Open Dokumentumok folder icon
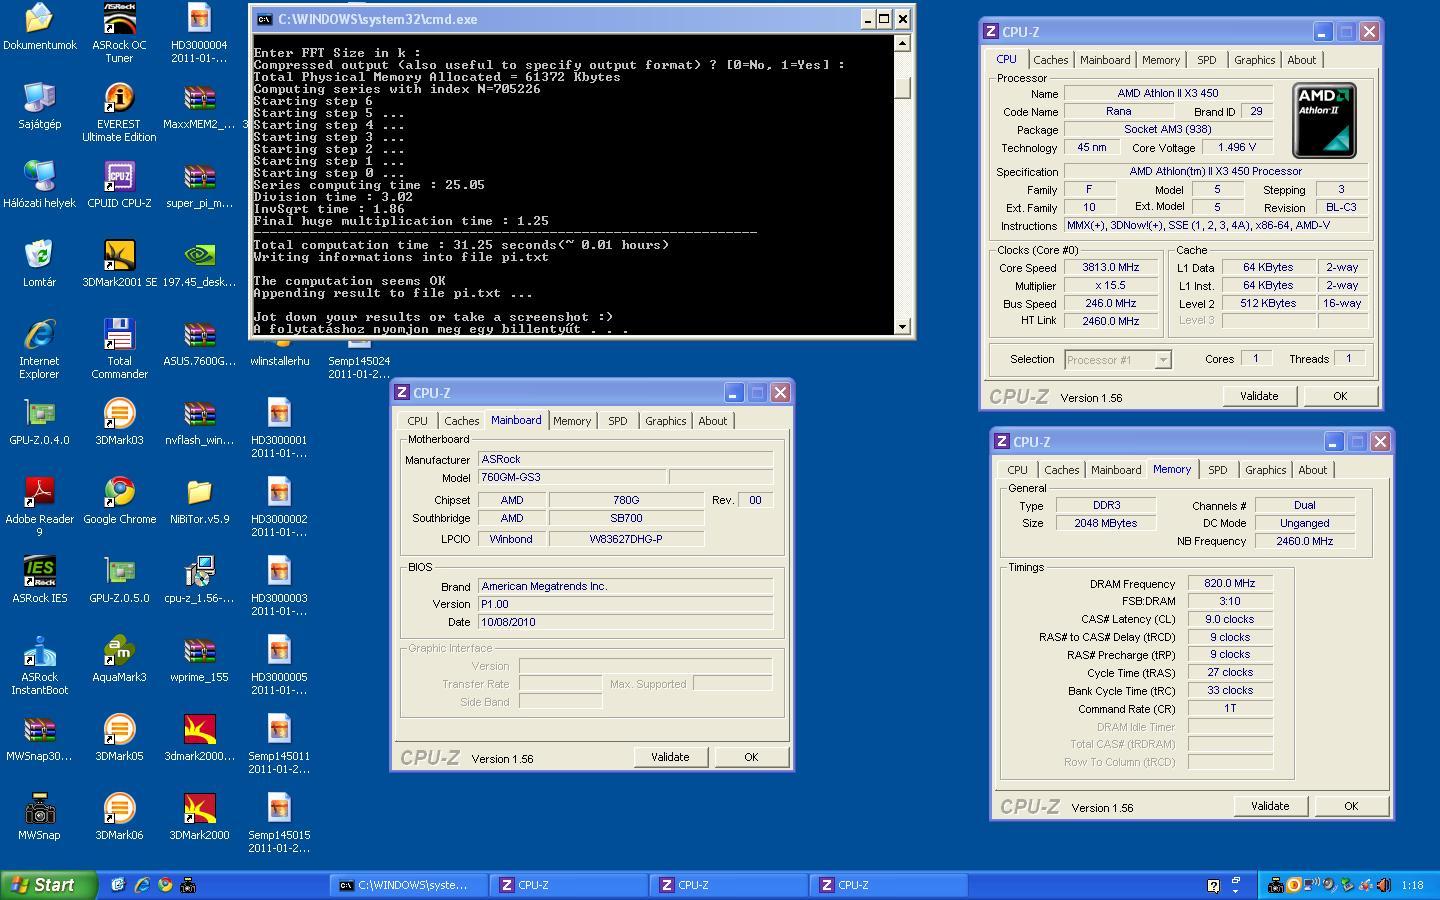Viewport: 1440px width, 900px height. point(39,26)
